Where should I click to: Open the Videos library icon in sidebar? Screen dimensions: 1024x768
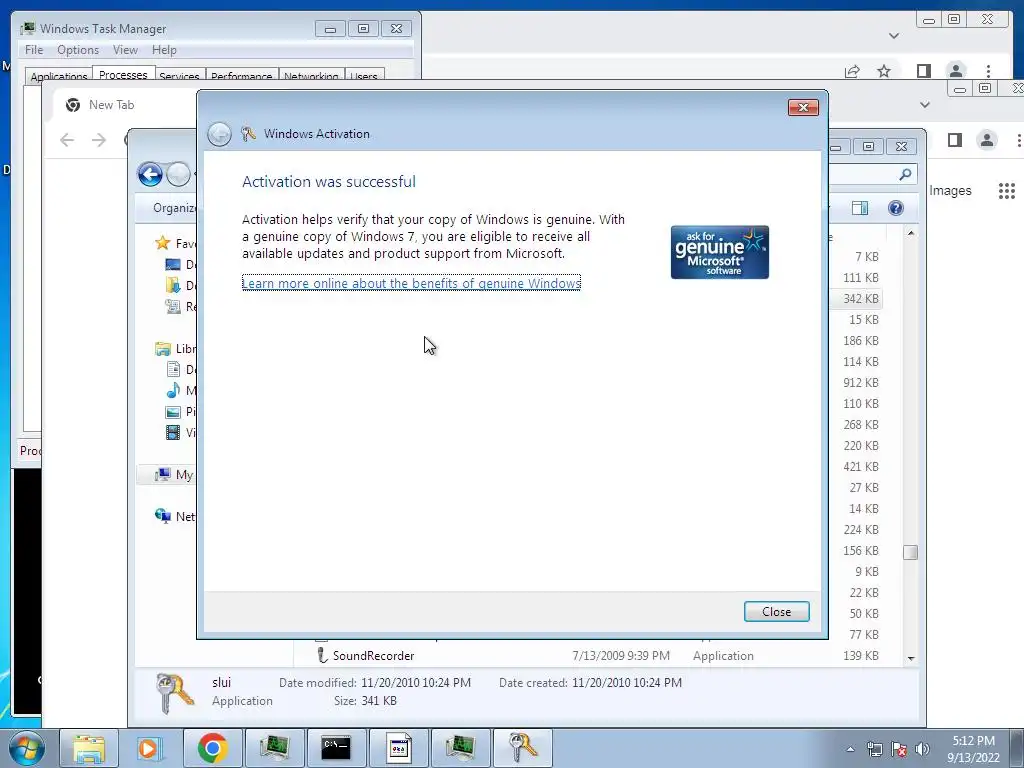(x=173, y=432)
